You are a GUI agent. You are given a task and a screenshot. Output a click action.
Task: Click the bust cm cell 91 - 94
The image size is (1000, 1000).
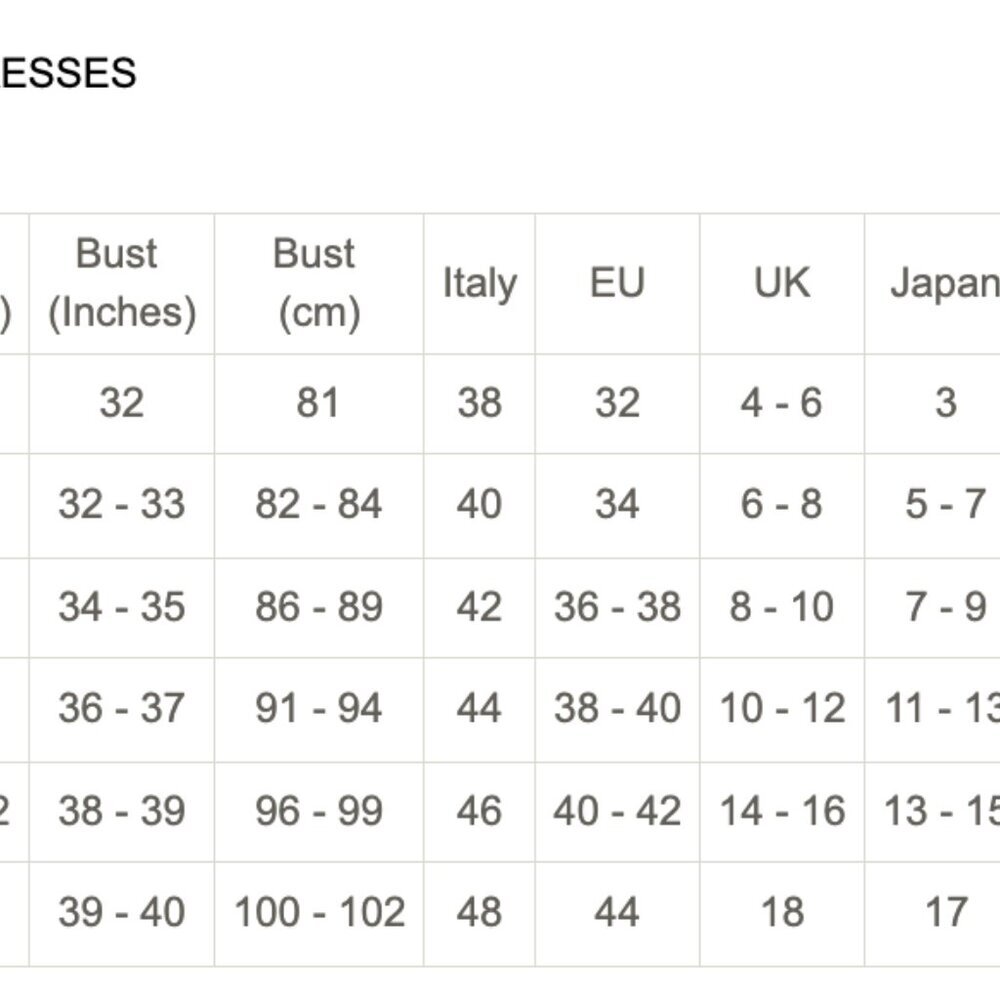click(319, 709)
